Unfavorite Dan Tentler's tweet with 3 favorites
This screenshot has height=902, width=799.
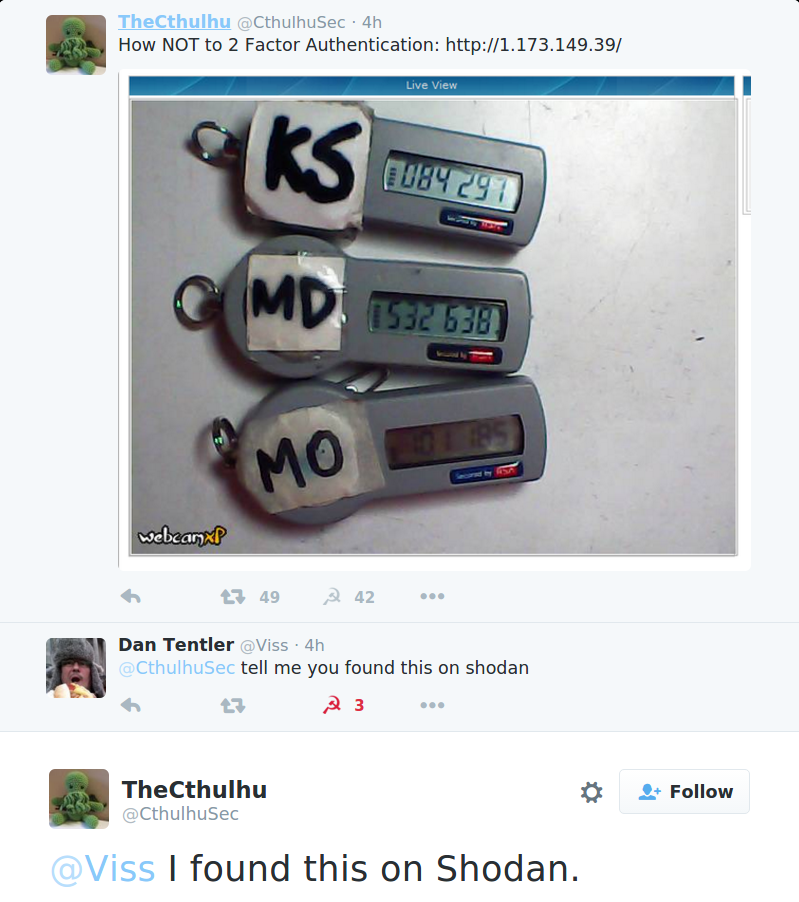click(x=332, y=705)
